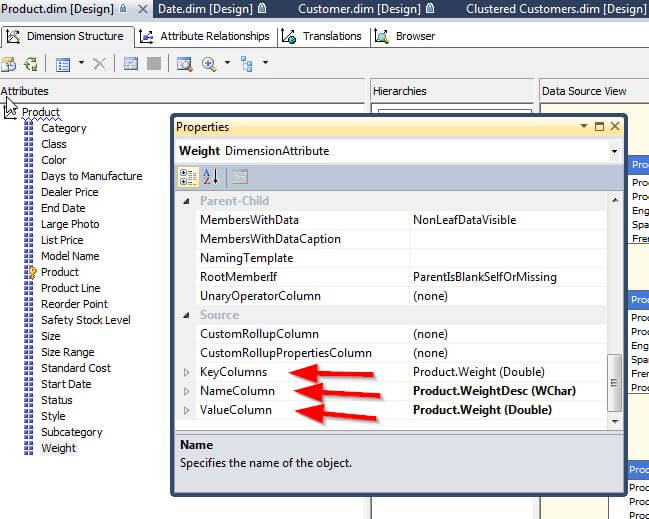Expand the NameColumn property
The image size is (649, 519).
[x=186, y=392]
